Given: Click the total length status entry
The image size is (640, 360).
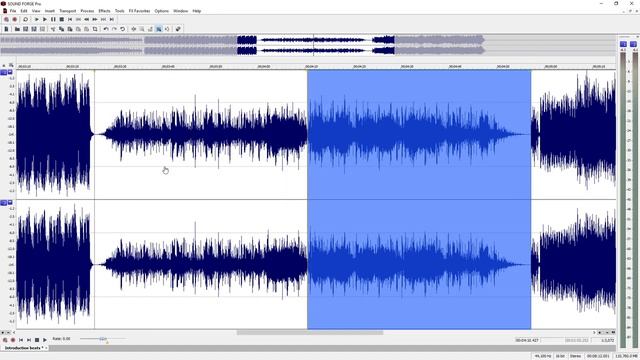Looking at the screenshot, I should tap(598, 356).
